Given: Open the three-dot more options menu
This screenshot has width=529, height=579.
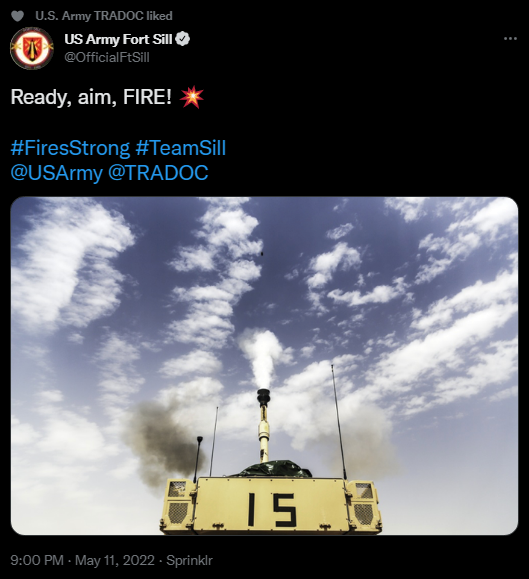Looking at the screenshot, I should pyautogui.click(x=510, y=38).
